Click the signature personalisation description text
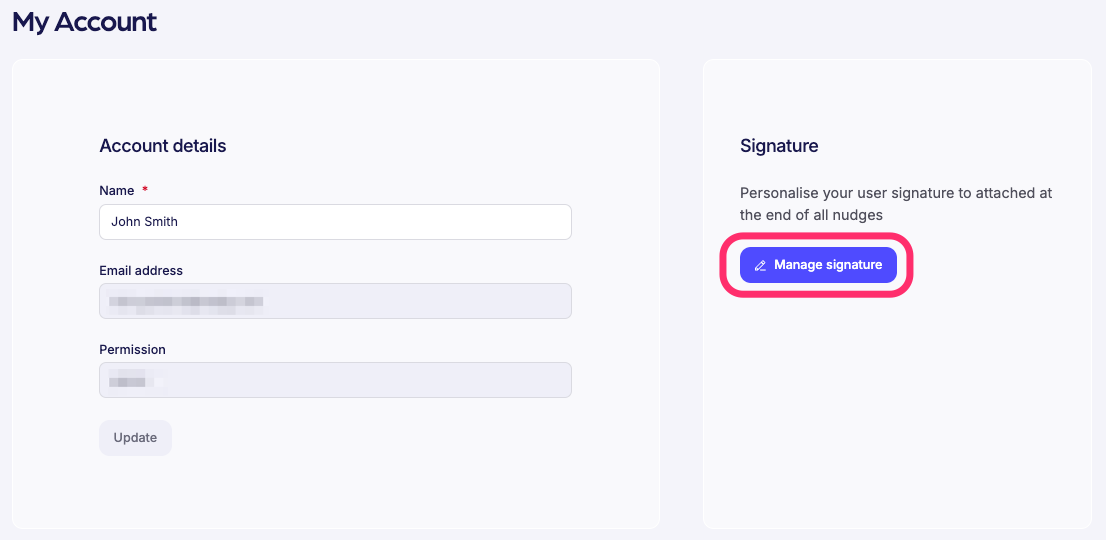This screenshot has width=1106, height=540. pyautogui.click(x=895, y=203)
